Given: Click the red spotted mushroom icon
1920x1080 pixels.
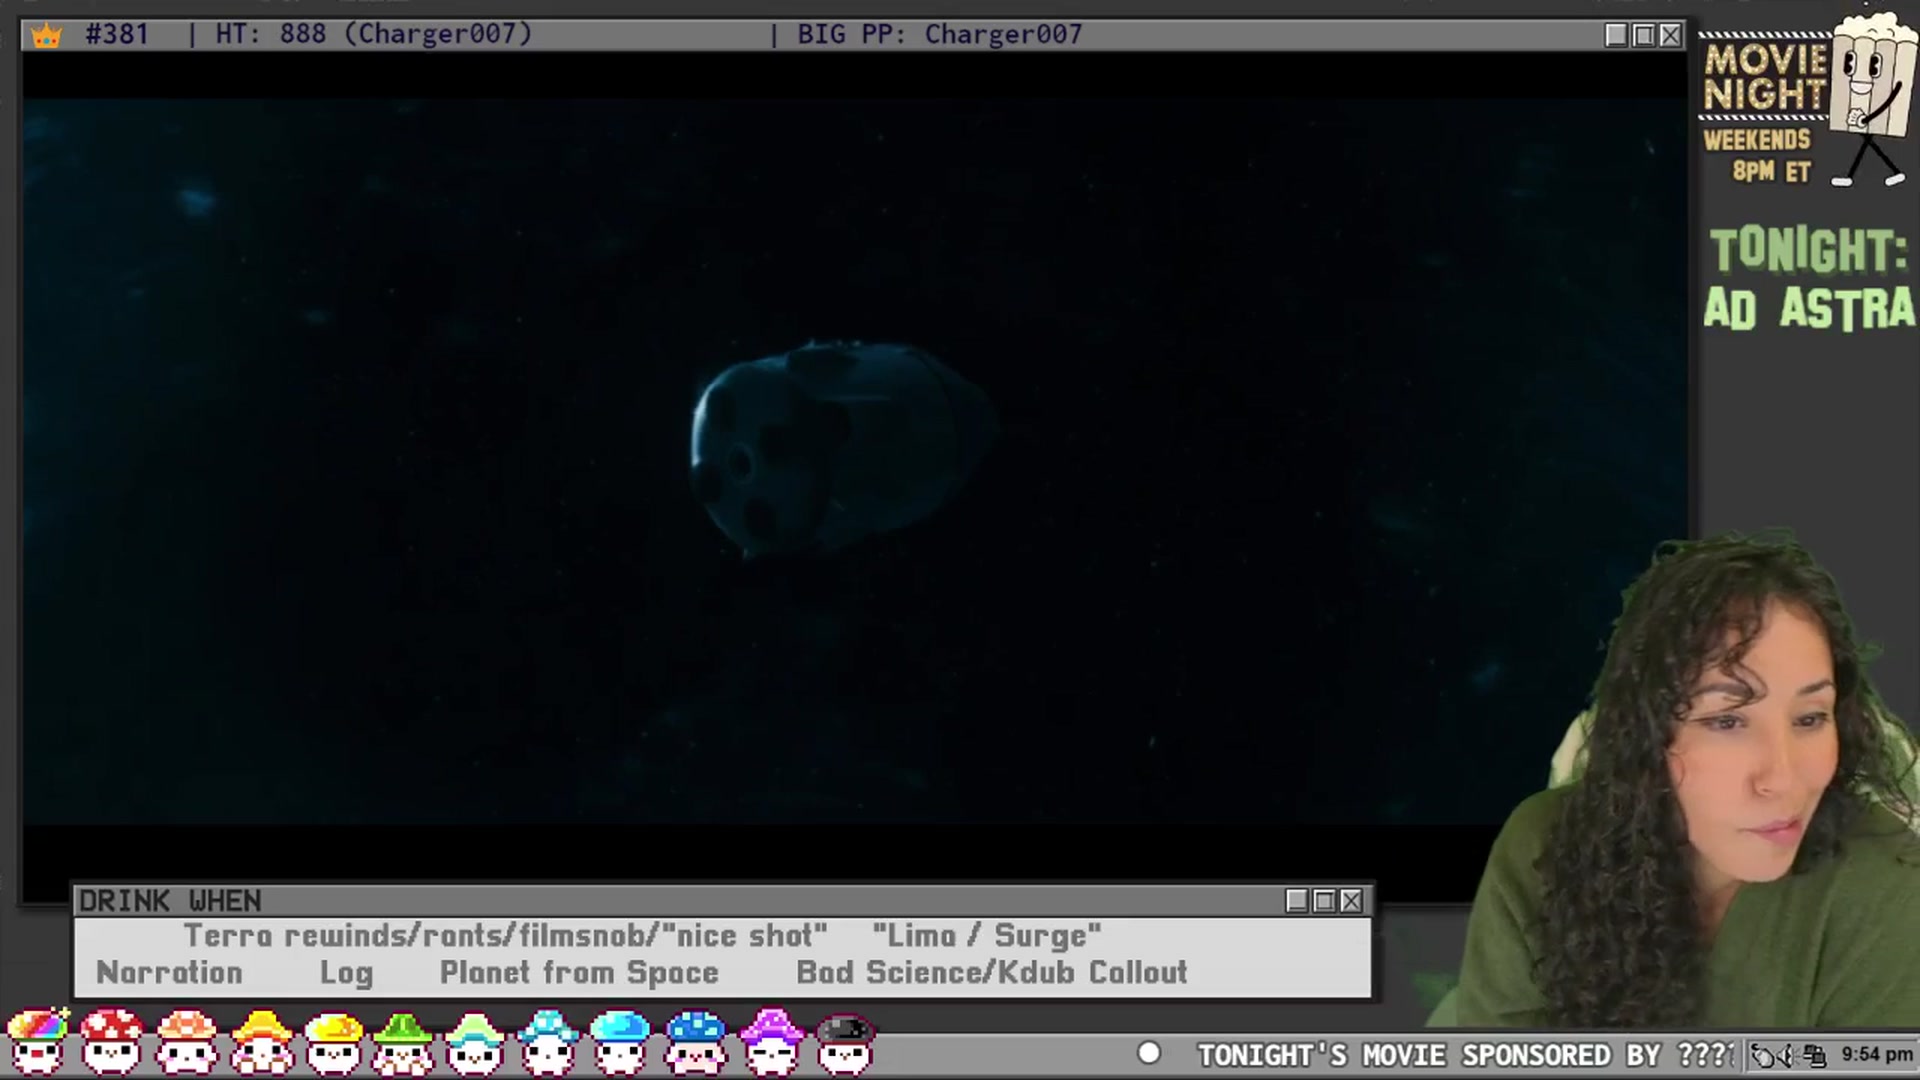Looking at the screenshot, I should point(112,1042).
